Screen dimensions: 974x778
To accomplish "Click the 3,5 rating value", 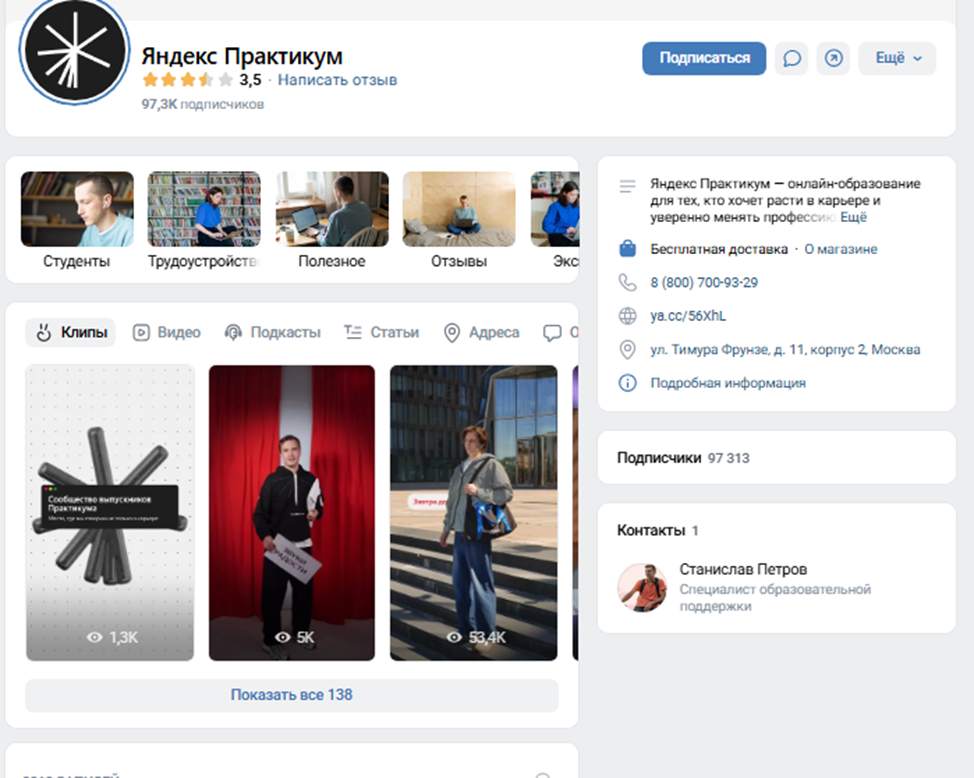I will (x=250, y=80).
